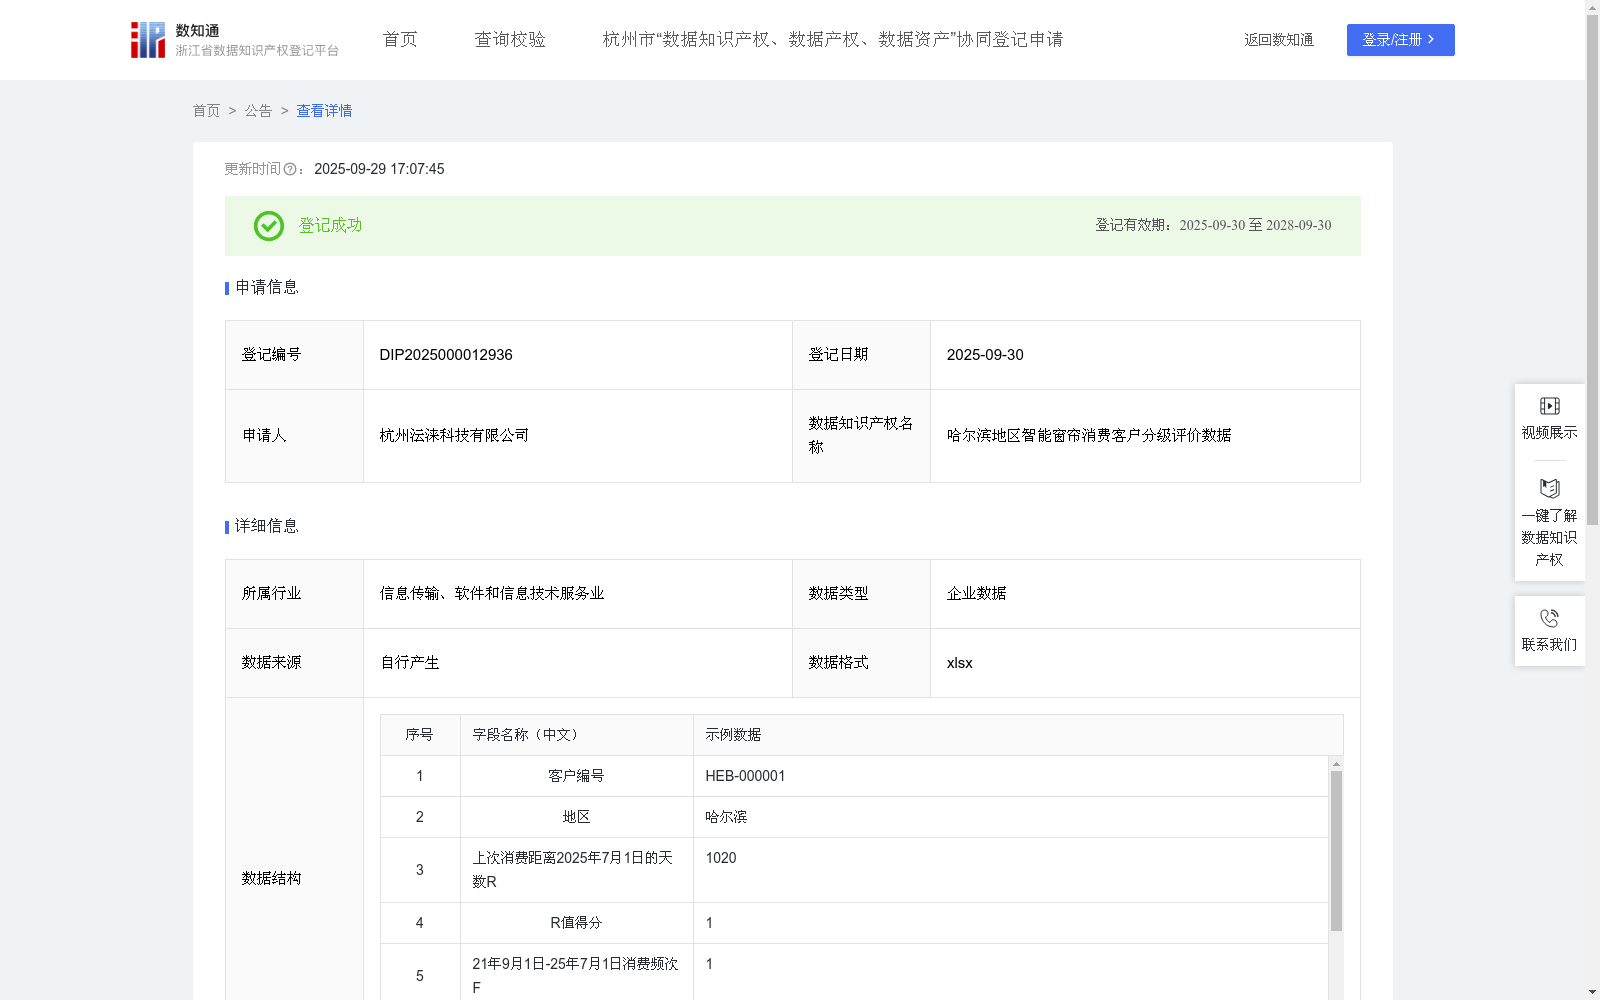The image size is (1600, 1000).
Task: Click the 数知通 platform logo
Action: pyautogui.click(x=147, y=39)
